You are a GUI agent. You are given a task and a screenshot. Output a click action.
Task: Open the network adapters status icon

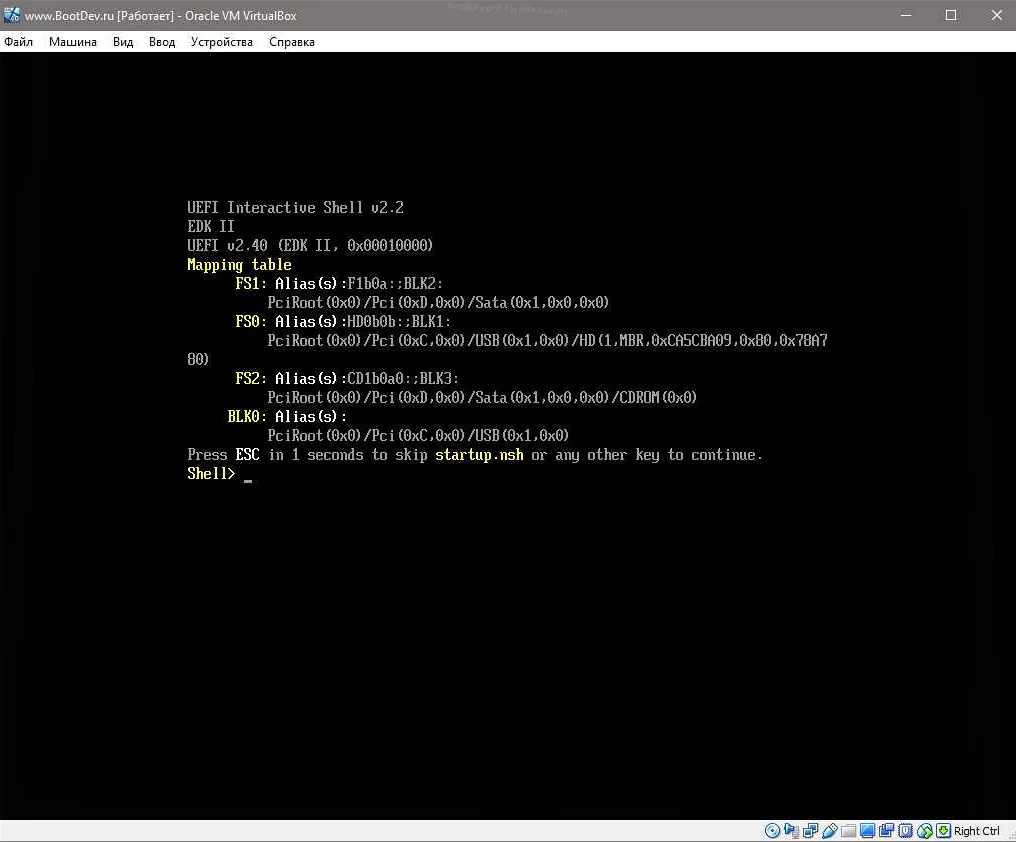pyautogui.click(x=809, y=830)
